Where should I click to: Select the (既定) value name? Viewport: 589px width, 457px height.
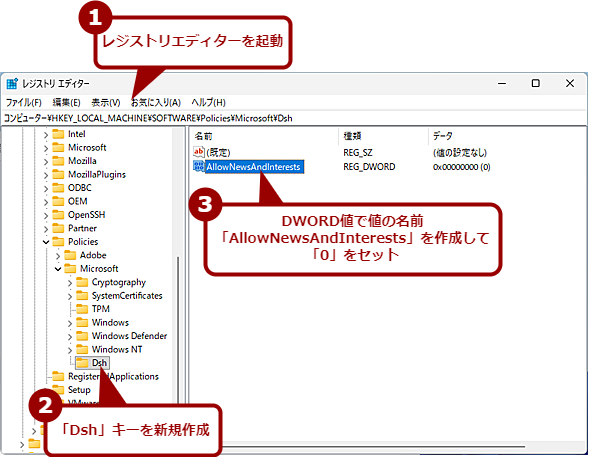(x=218, y=152)
